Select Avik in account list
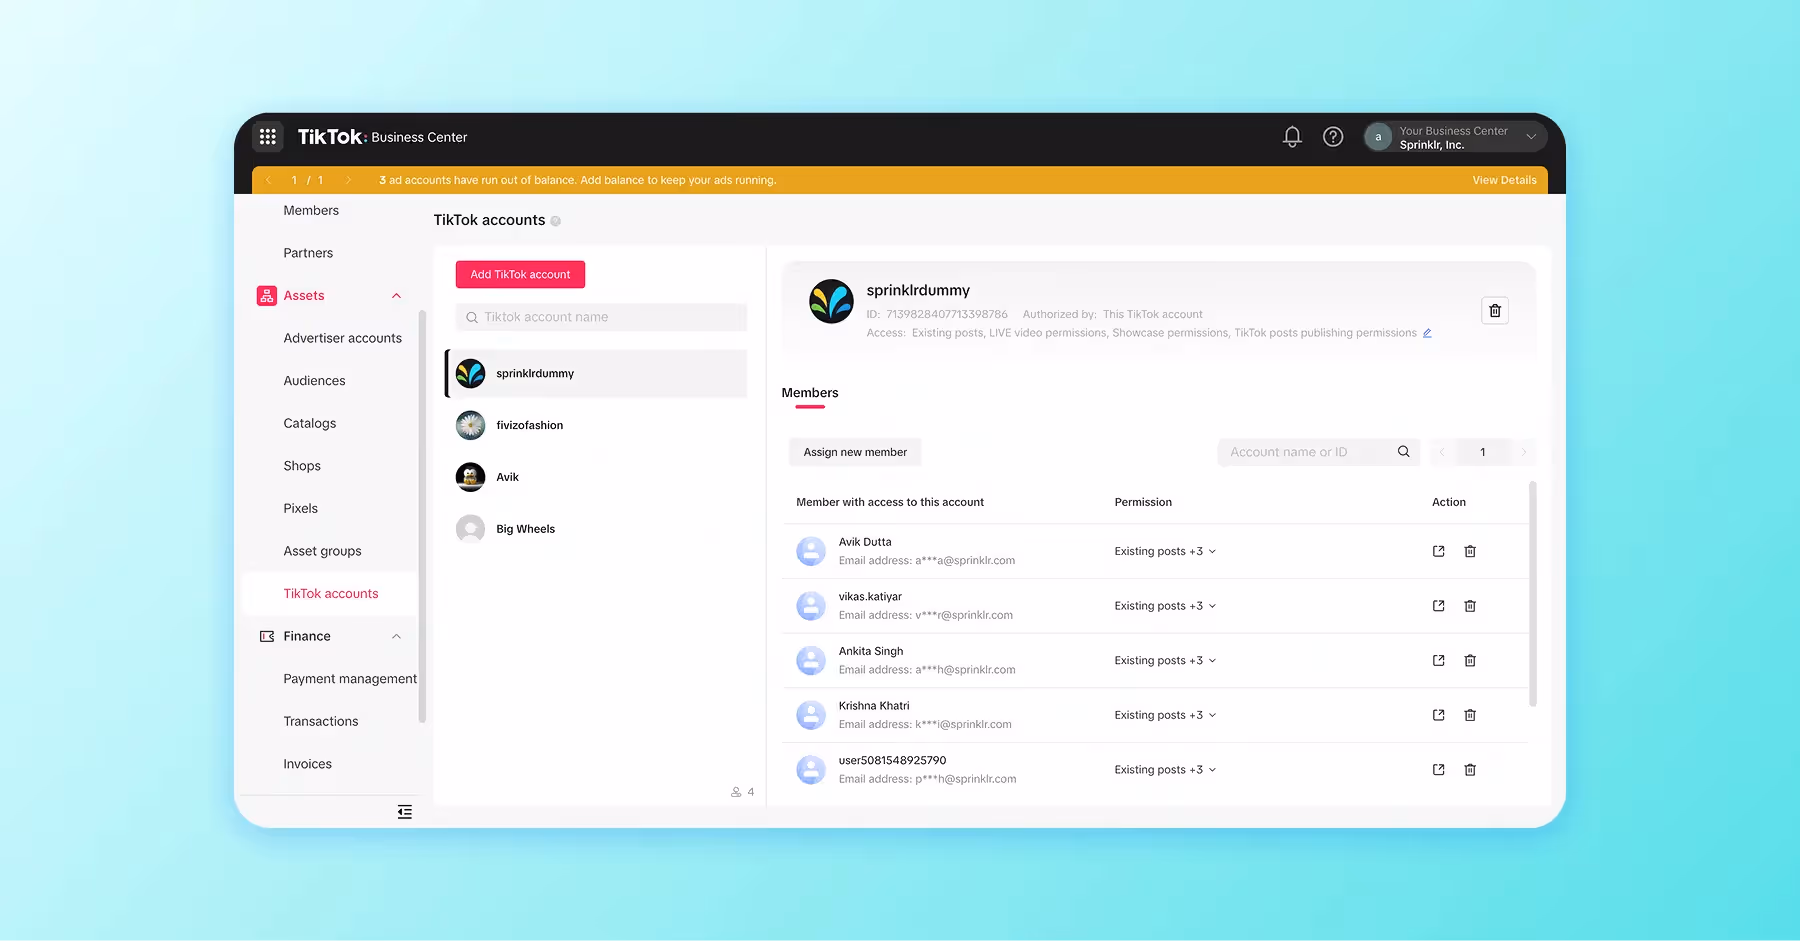Viewport: 1800px width, 941px height. 596,477
